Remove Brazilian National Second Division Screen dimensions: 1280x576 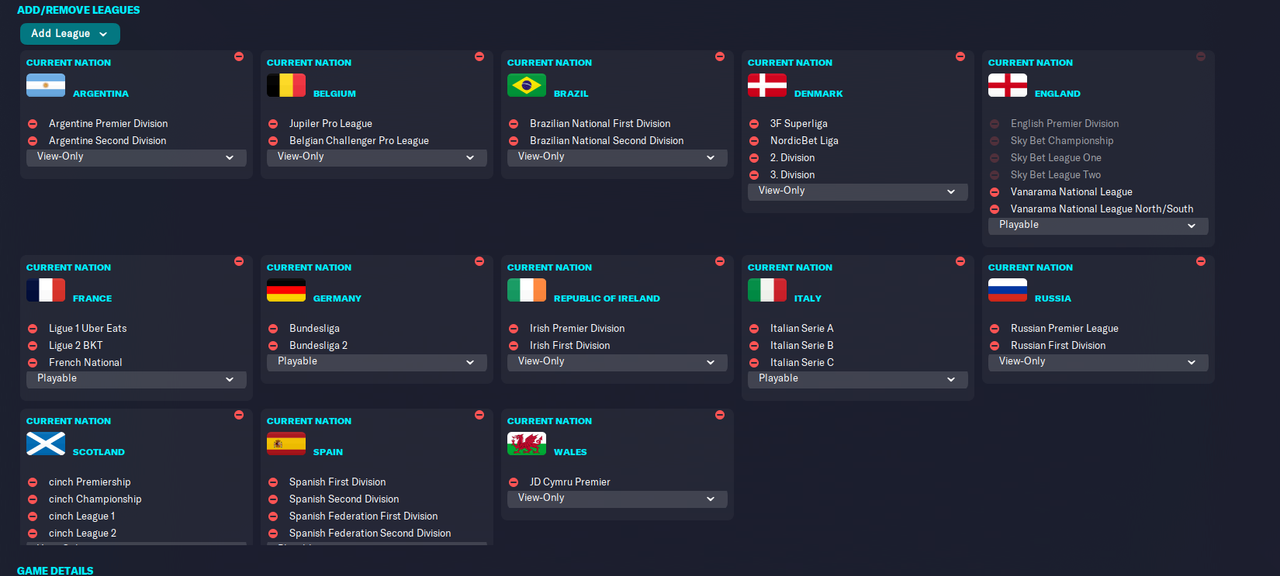pyautogui.click(x=514, y=141)
